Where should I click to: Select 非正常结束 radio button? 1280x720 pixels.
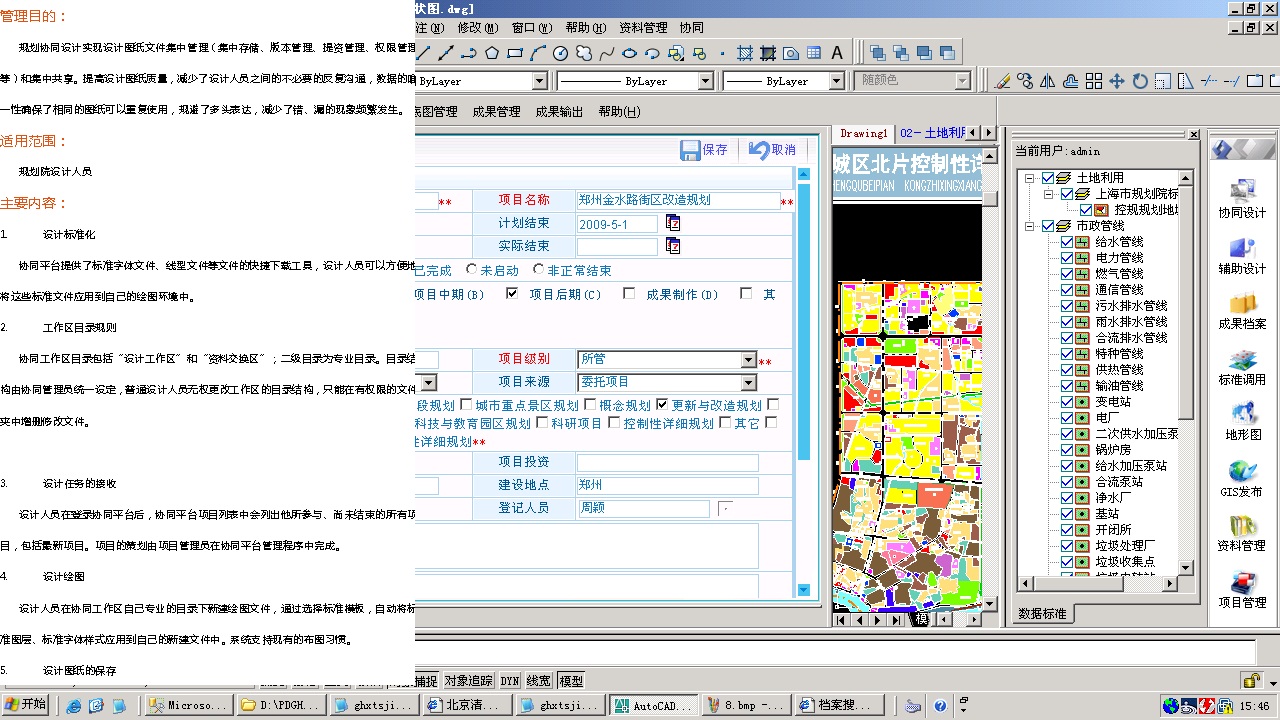[x=539, y=270]
